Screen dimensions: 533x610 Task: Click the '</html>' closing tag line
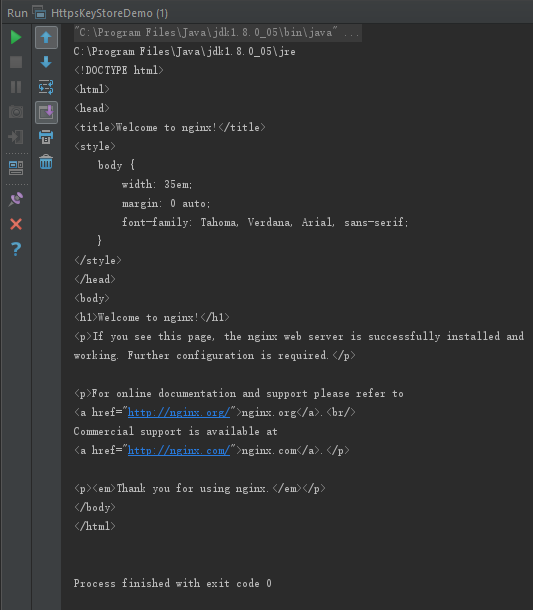(95, 526)
